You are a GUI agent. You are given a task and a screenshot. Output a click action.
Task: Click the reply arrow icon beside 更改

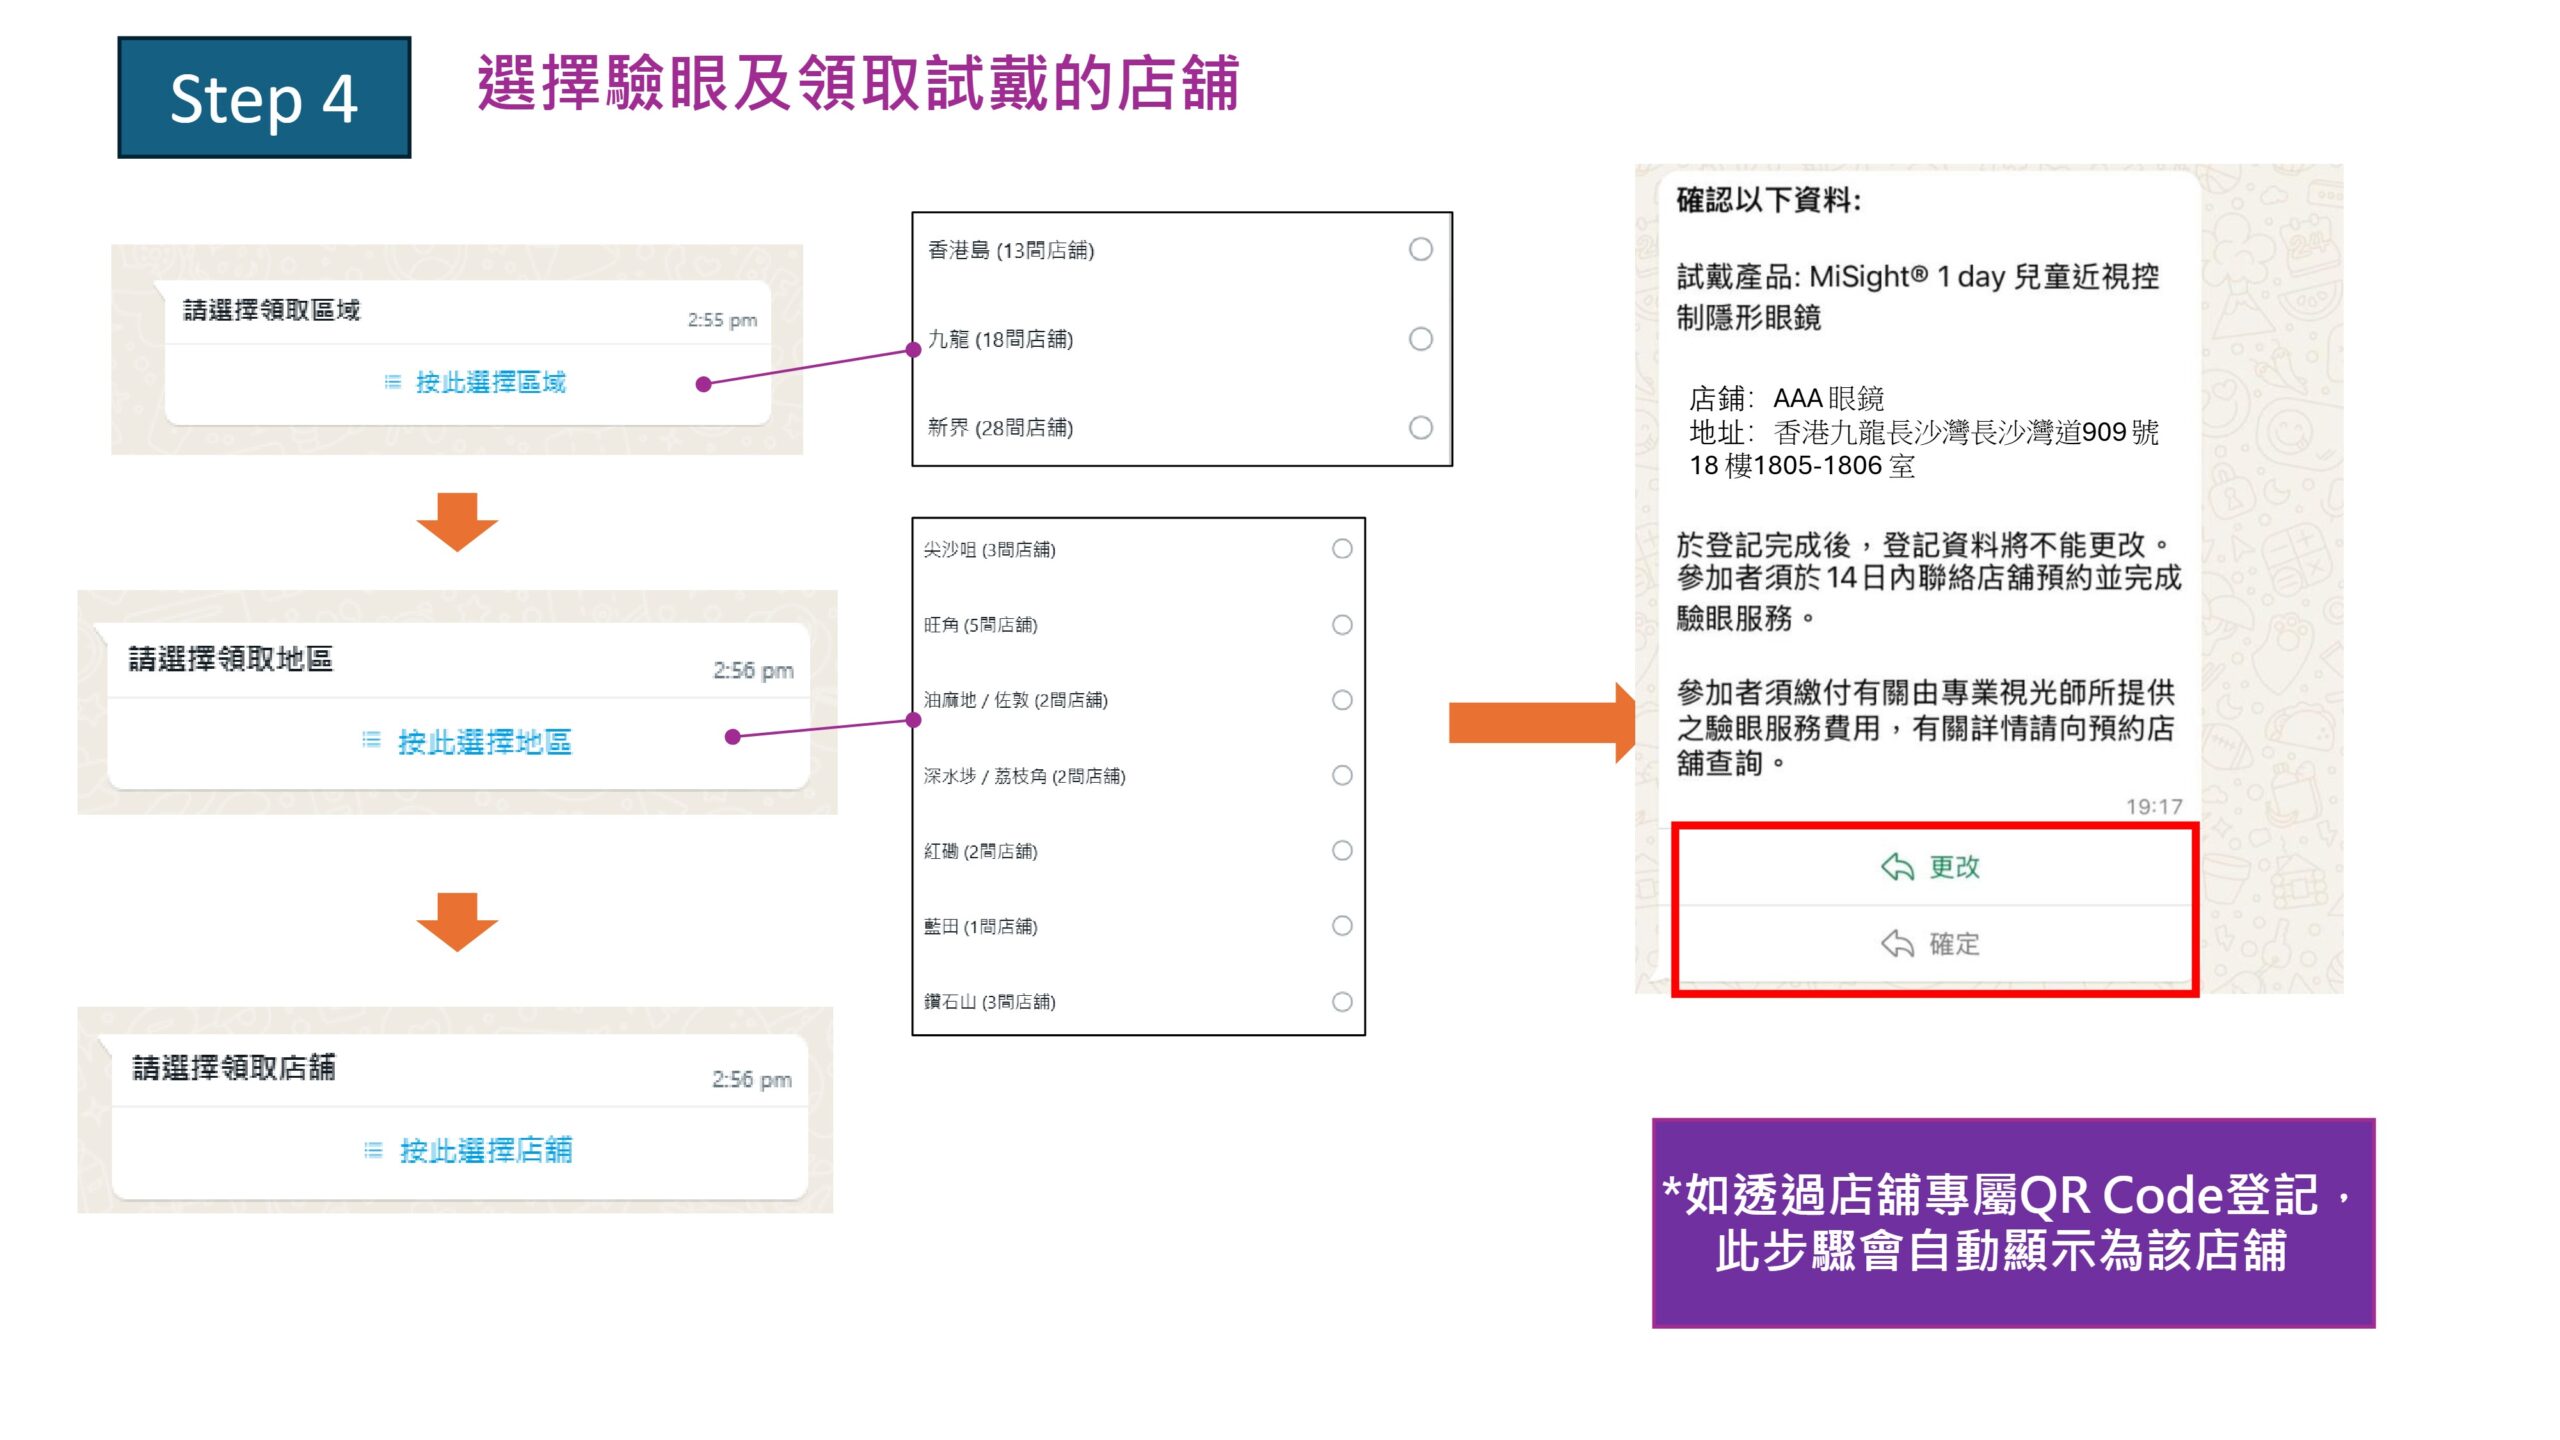[x=1897, y=866]
